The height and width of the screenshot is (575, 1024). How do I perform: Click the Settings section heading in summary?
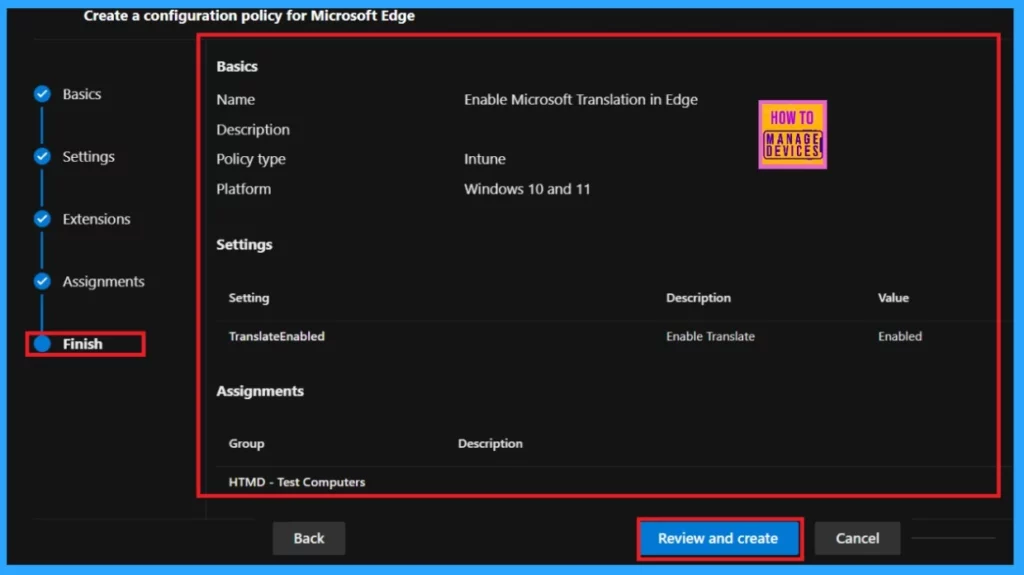(244, 245)
